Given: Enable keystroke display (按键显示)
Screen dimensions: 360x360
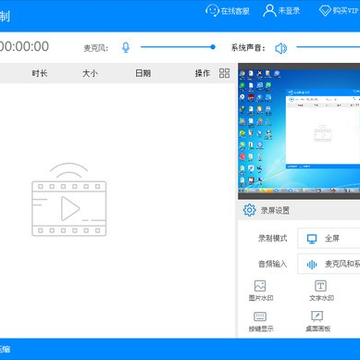Looking at the screenshot, I should click(261, 321).
